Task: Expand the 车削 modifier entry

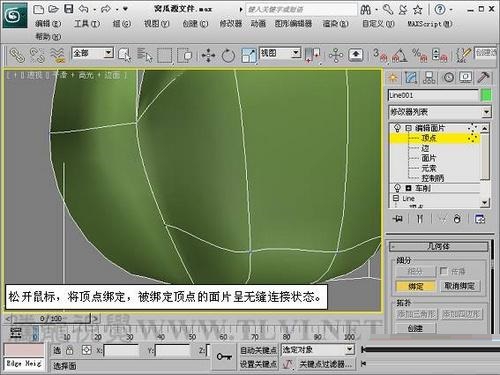Action: (408, 188)
